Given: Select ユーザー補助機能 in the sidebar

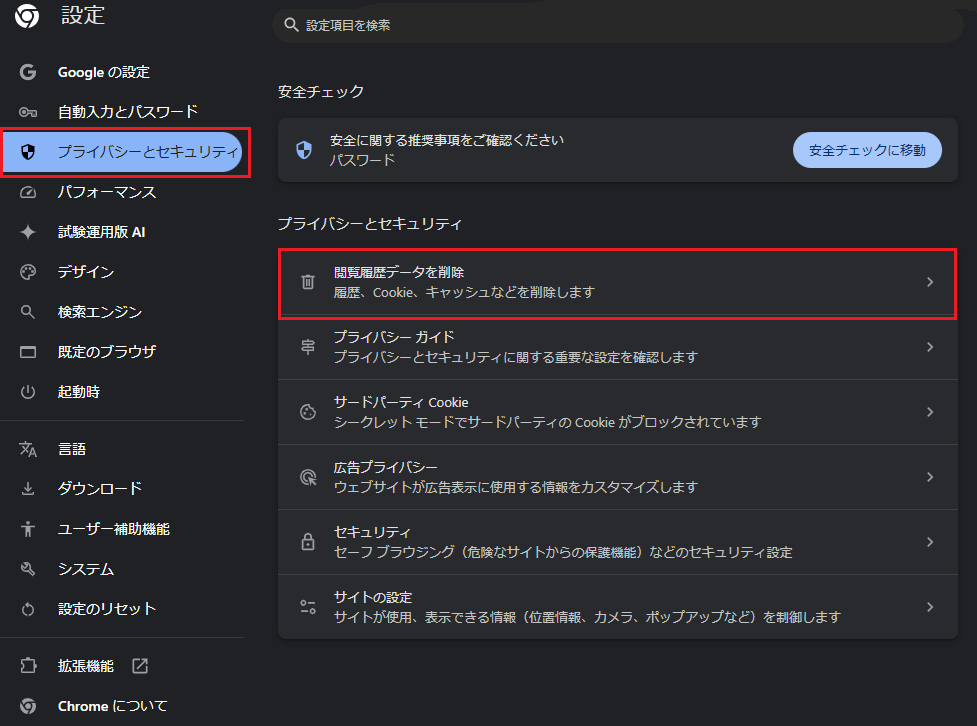Looking at the screenshot, I should tap(114, 529).
